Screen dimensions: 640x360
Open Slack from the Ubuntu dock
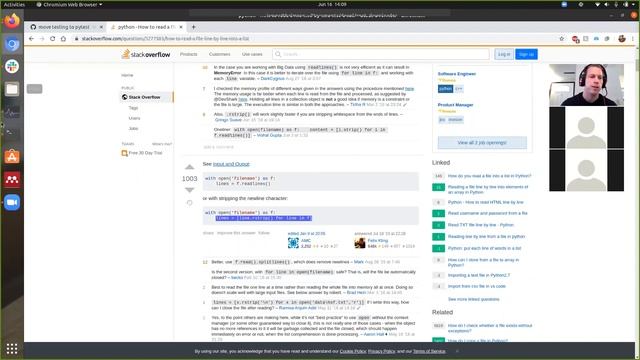tap(12, 66)
